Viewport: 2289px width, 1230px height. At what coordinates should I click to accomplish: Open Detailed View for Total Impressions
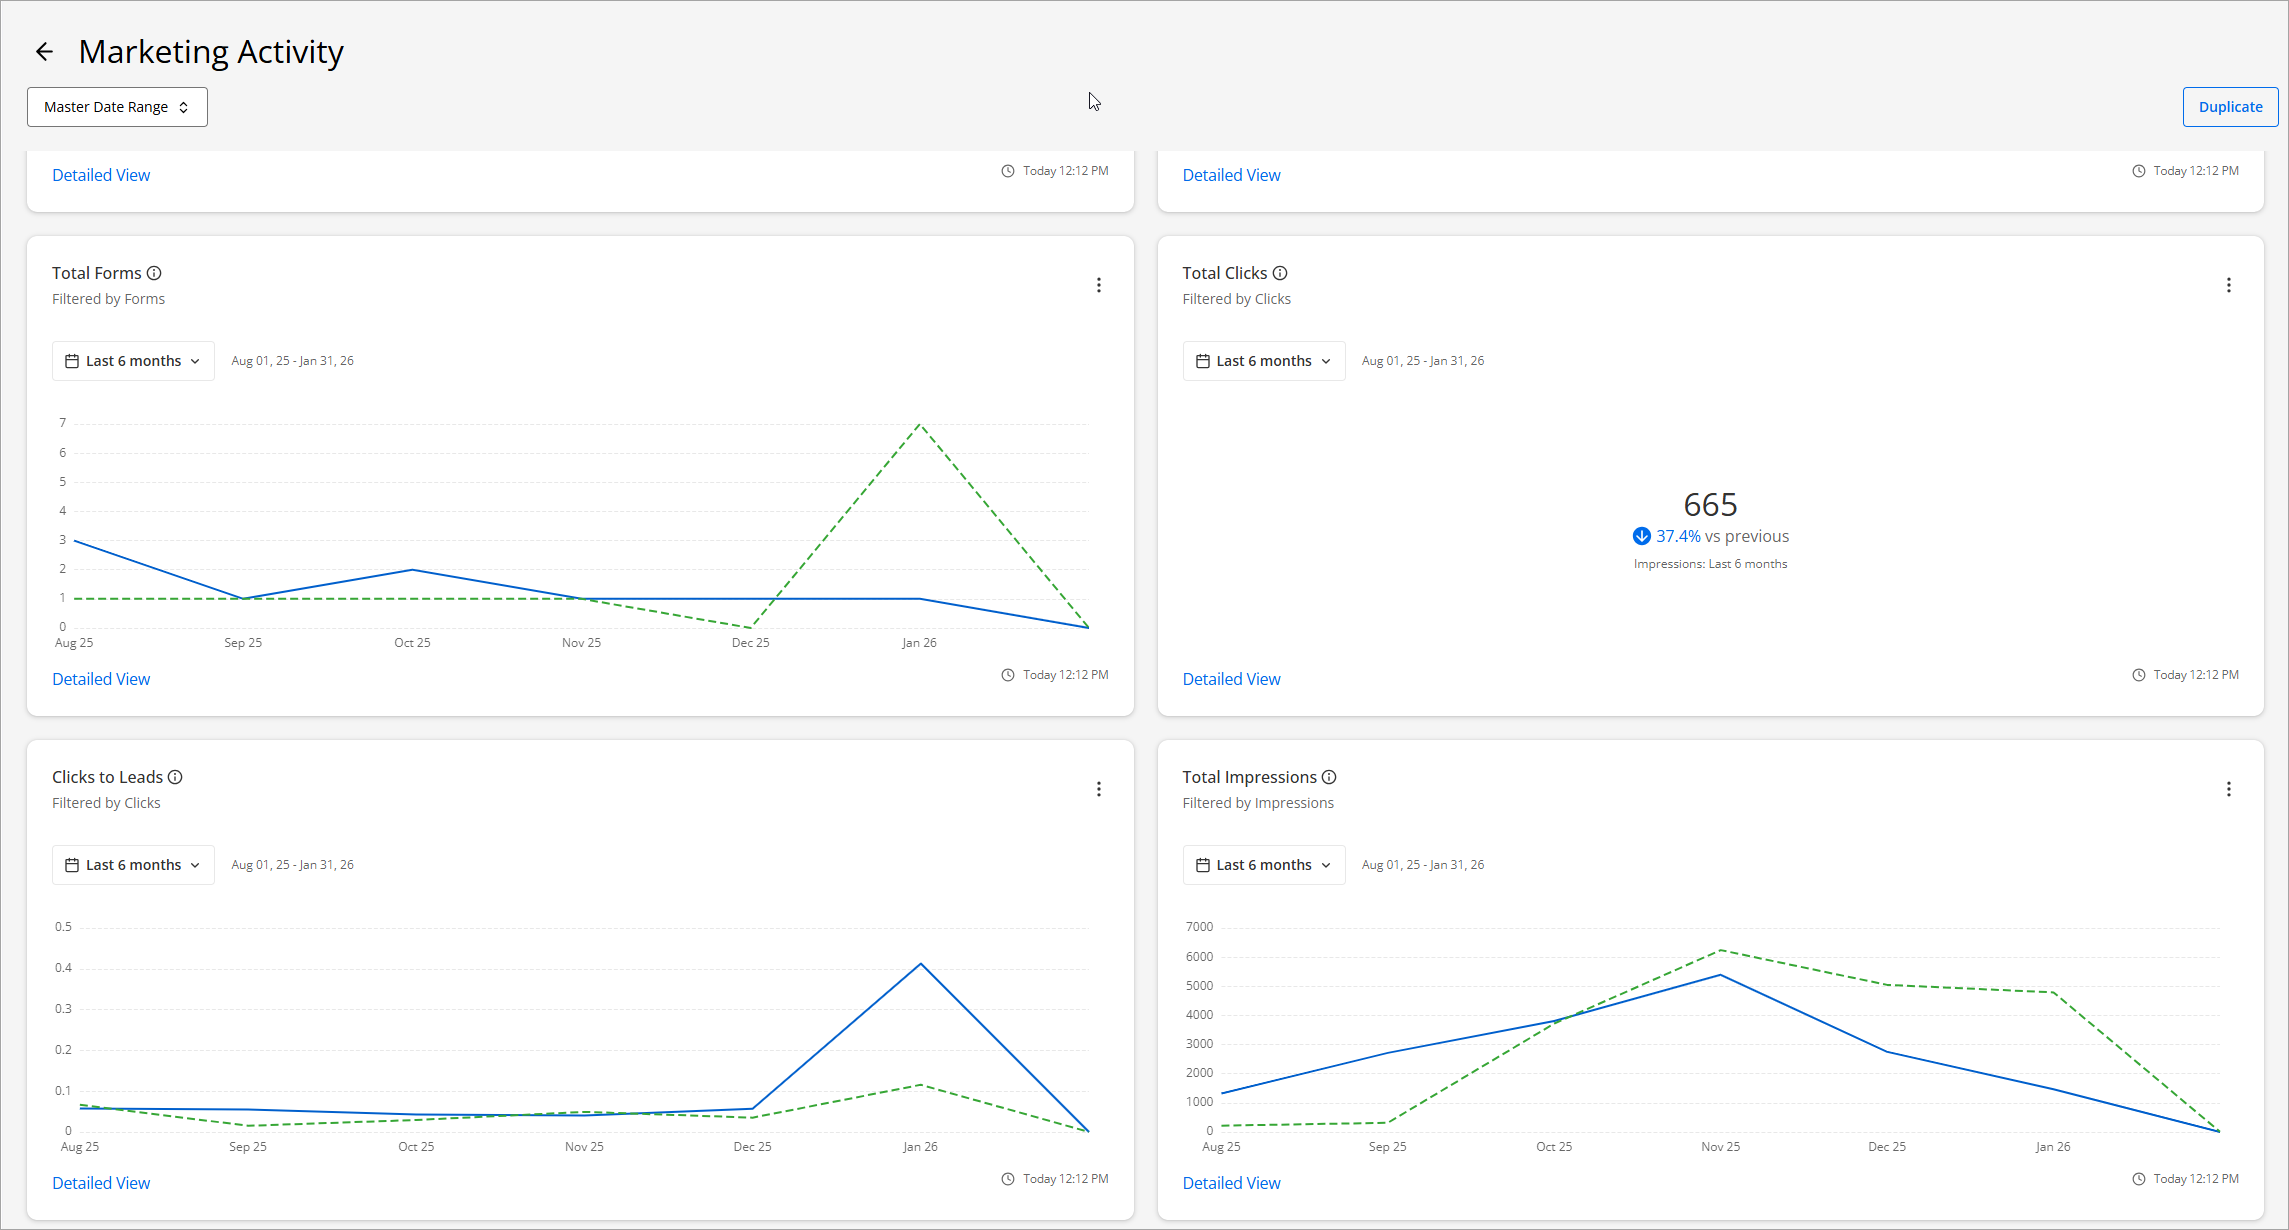pyautogui.click(x=1231, y=1183)
